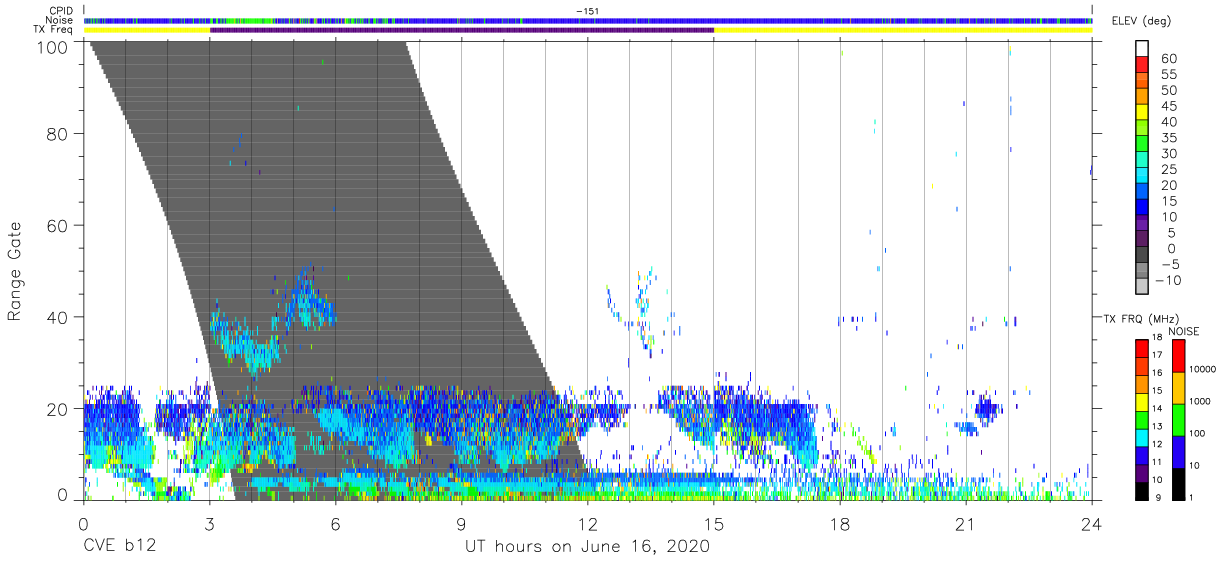Click the x-axis hour label '24'
Screen dimensions: 1228x567
(x=1092, y=523)
